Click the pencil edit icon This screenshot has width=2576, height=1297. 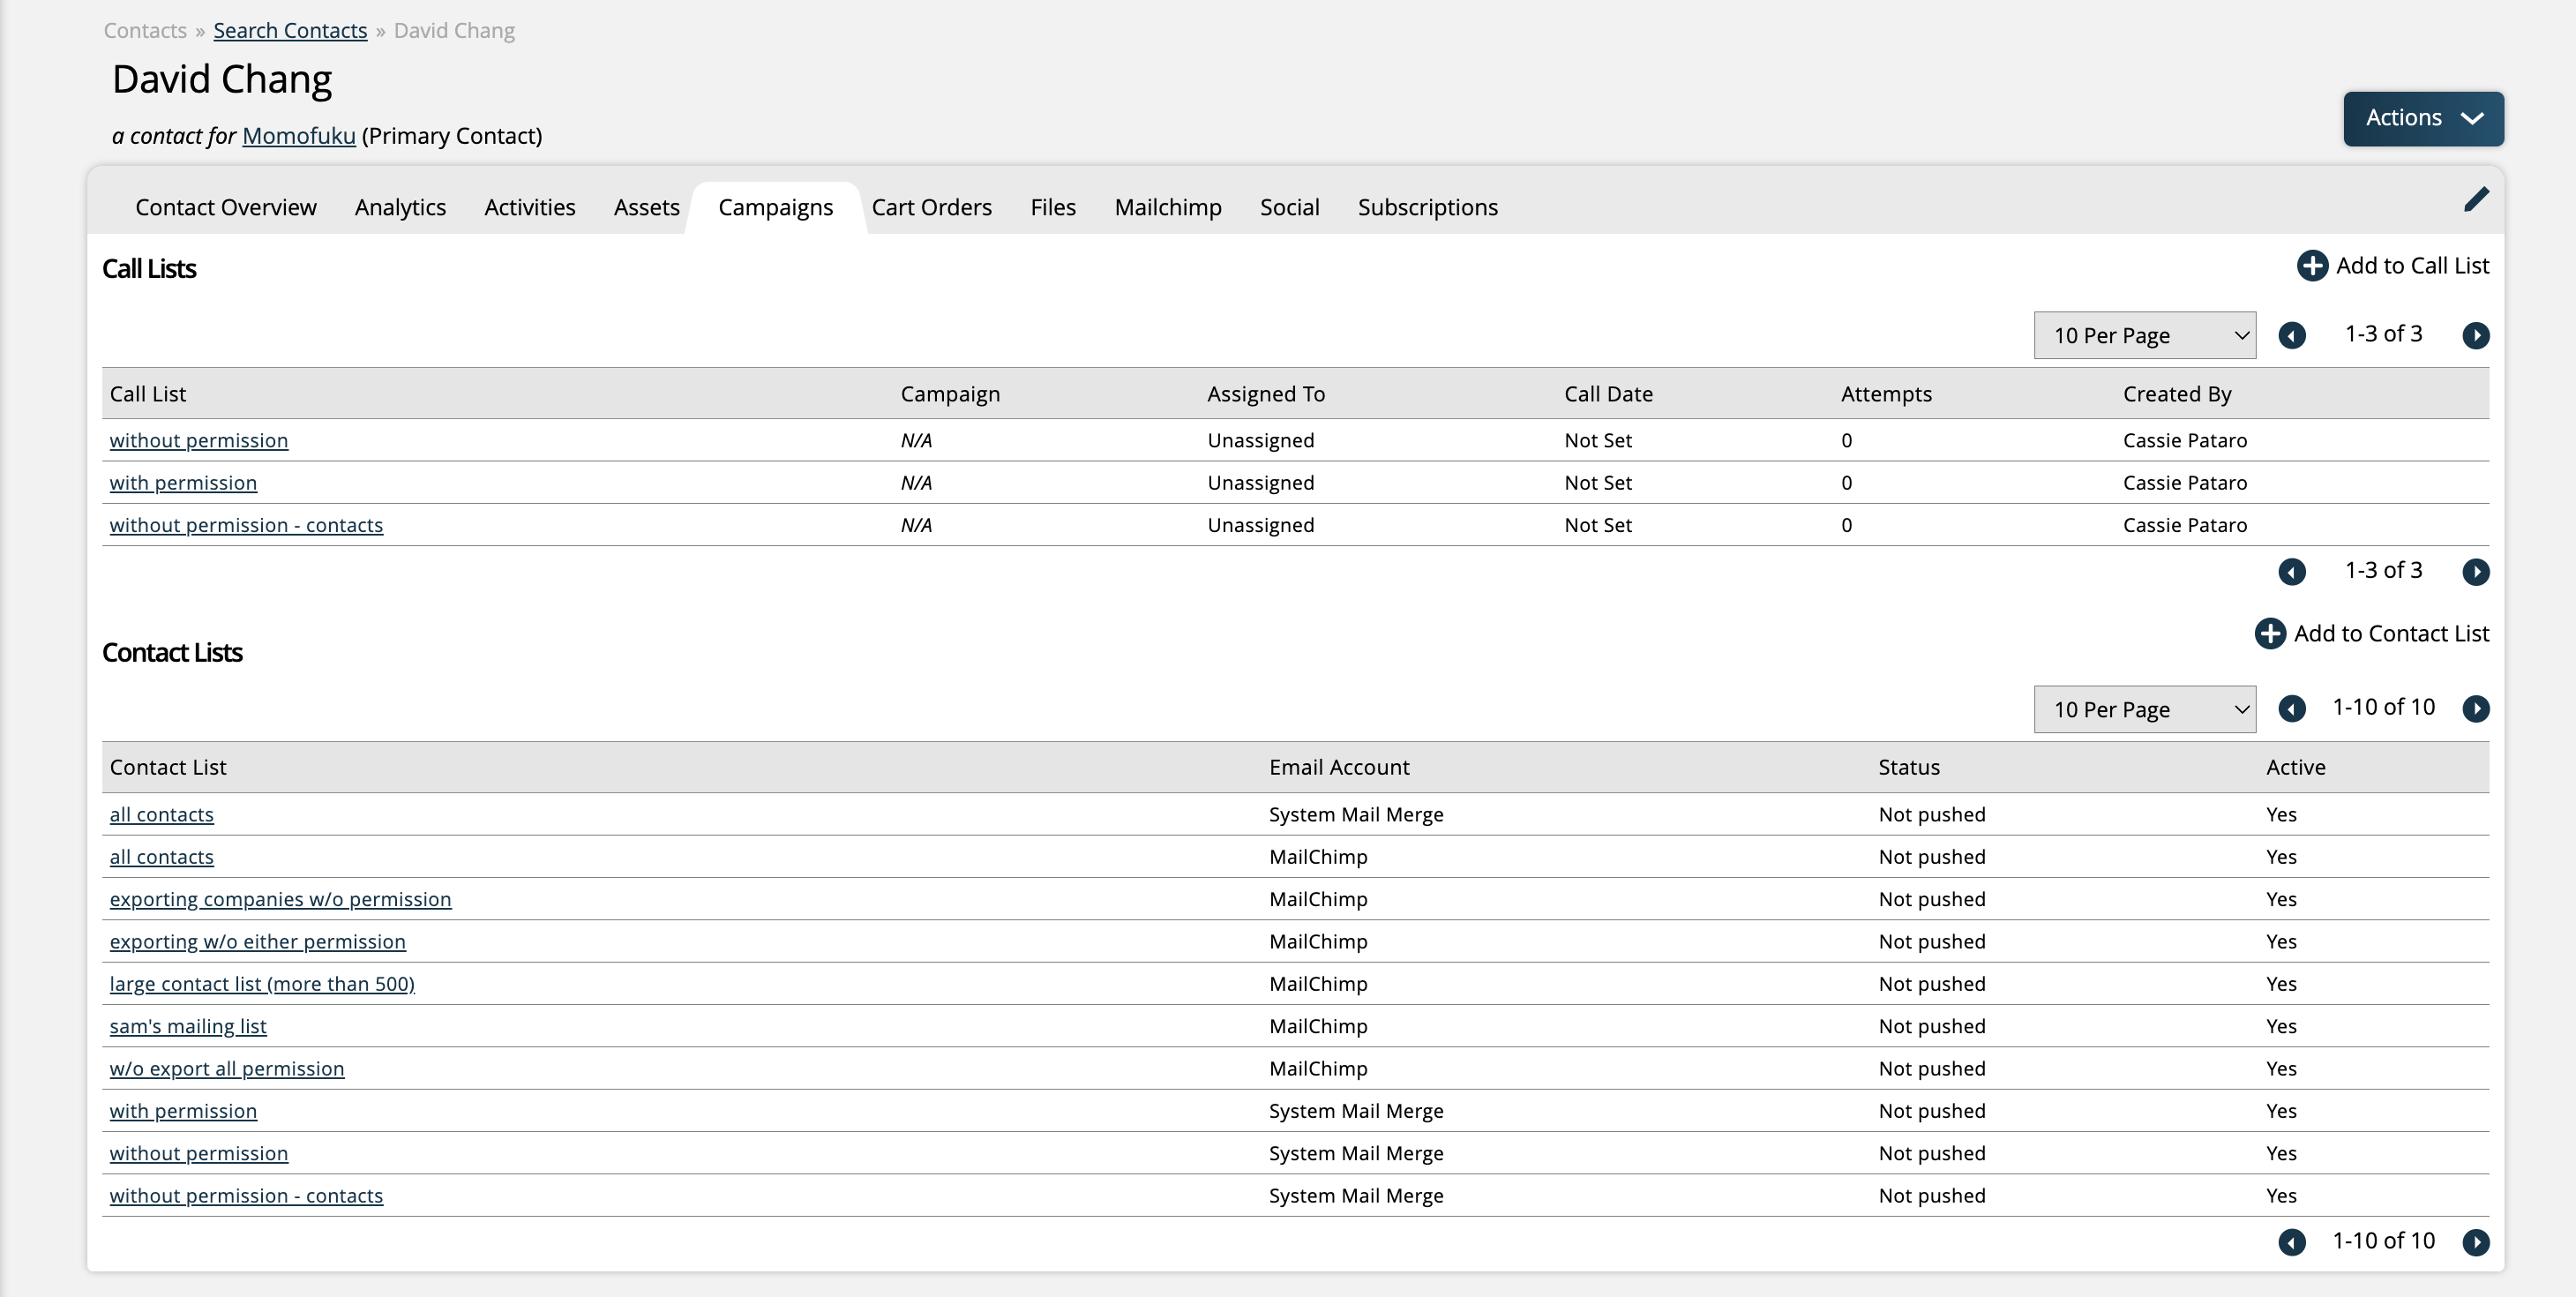(2475, 200)
